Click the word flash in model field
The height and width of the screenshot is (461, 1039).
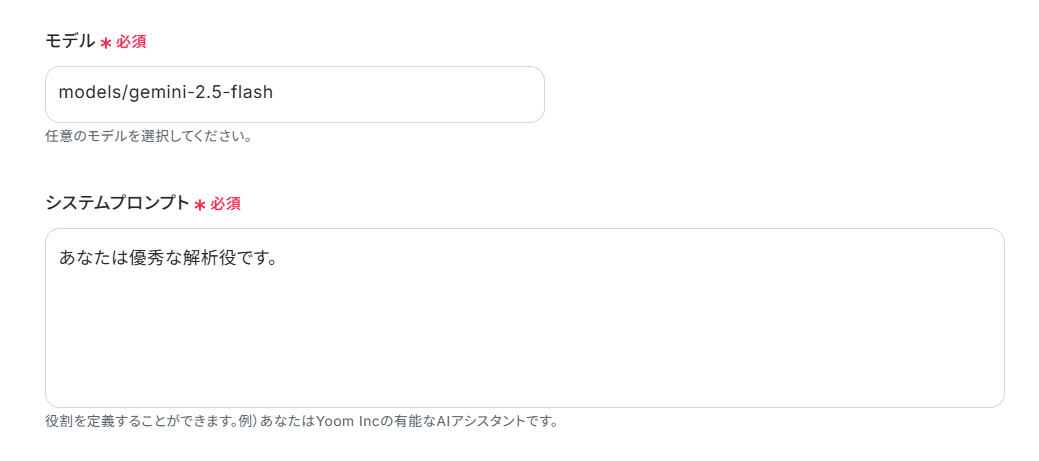point(251,92)
